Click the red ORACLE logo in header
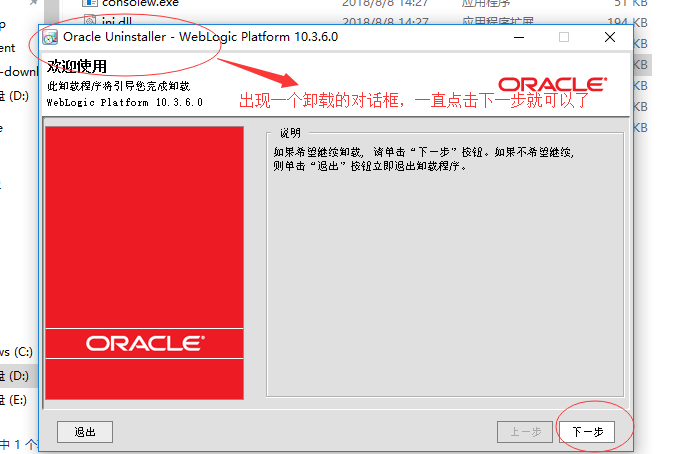 click(x=552, y=84)
